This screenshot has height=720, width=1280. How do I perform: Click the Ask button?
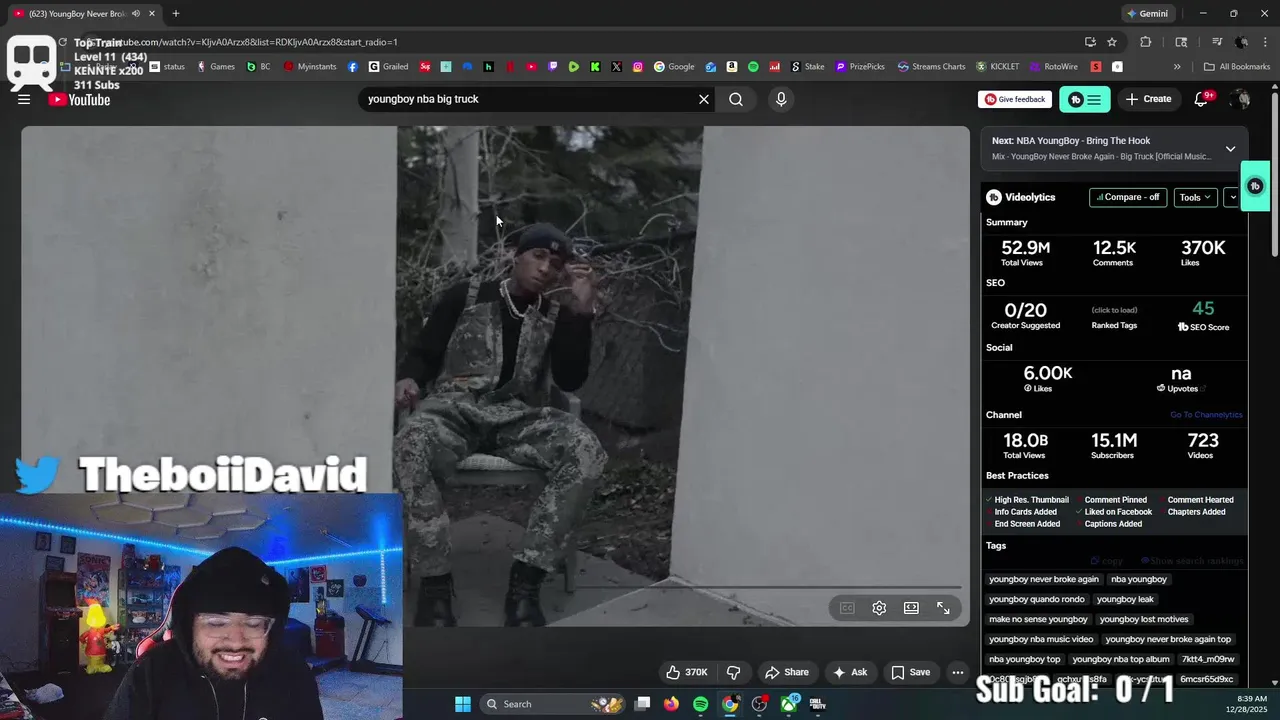click(x=850, y=672)
